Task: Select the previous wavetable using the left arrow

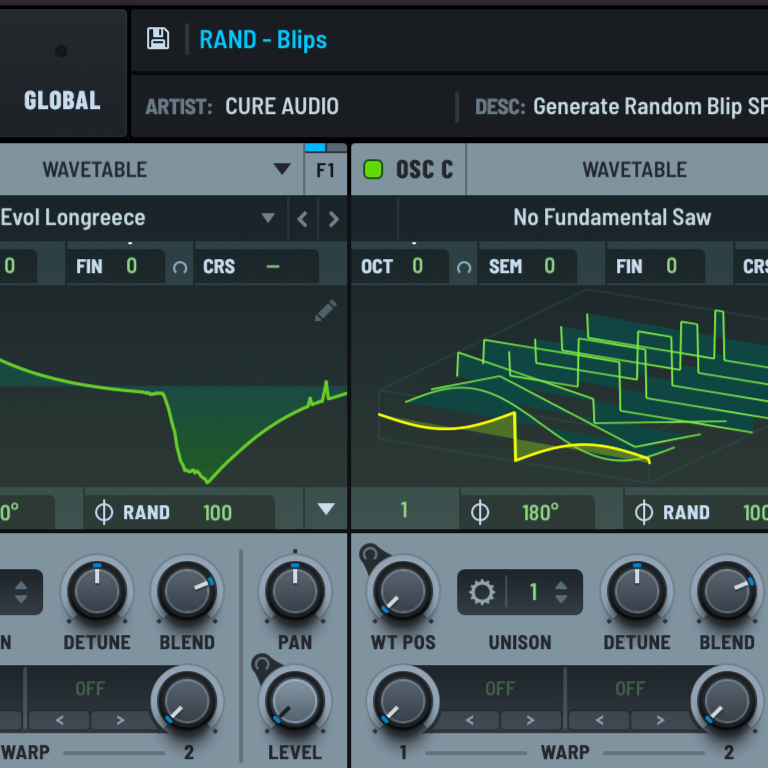Action: pos(302,219)
